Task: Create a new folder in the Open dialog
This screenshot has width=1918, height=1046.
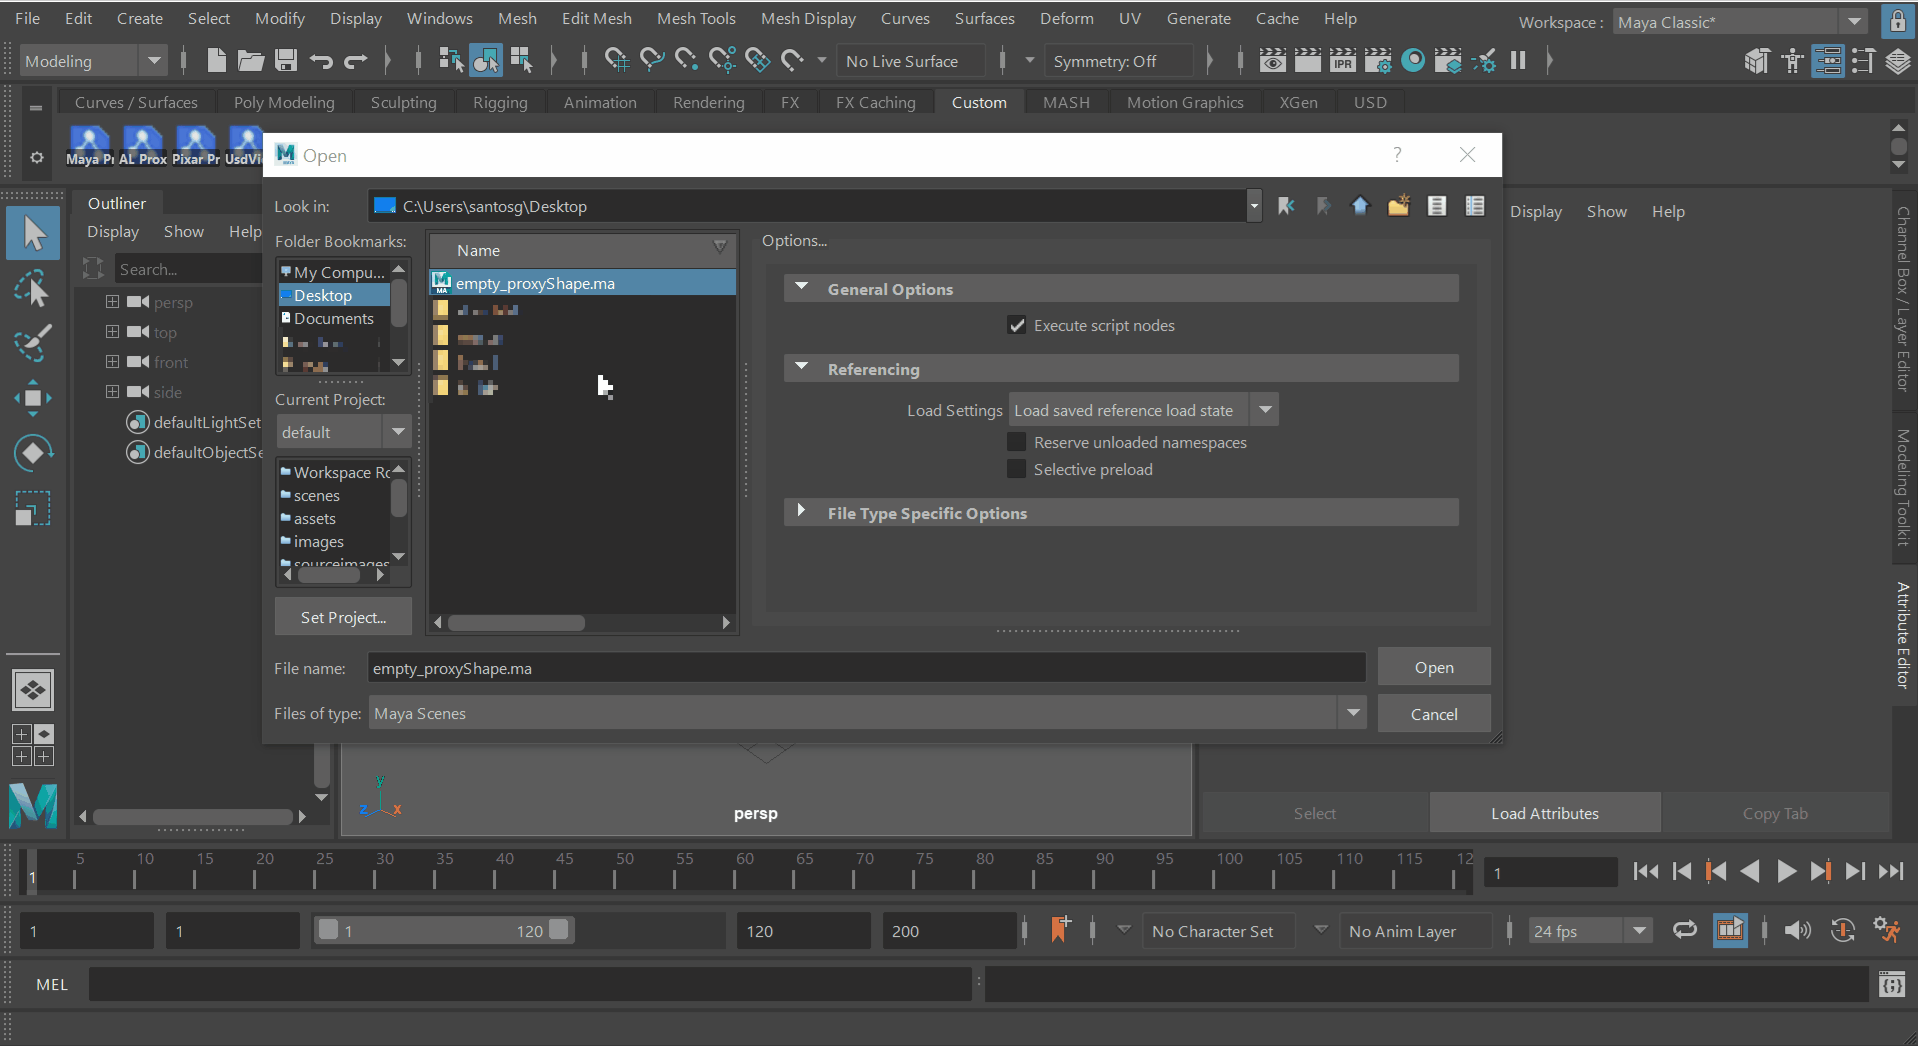Action: 1398,206
